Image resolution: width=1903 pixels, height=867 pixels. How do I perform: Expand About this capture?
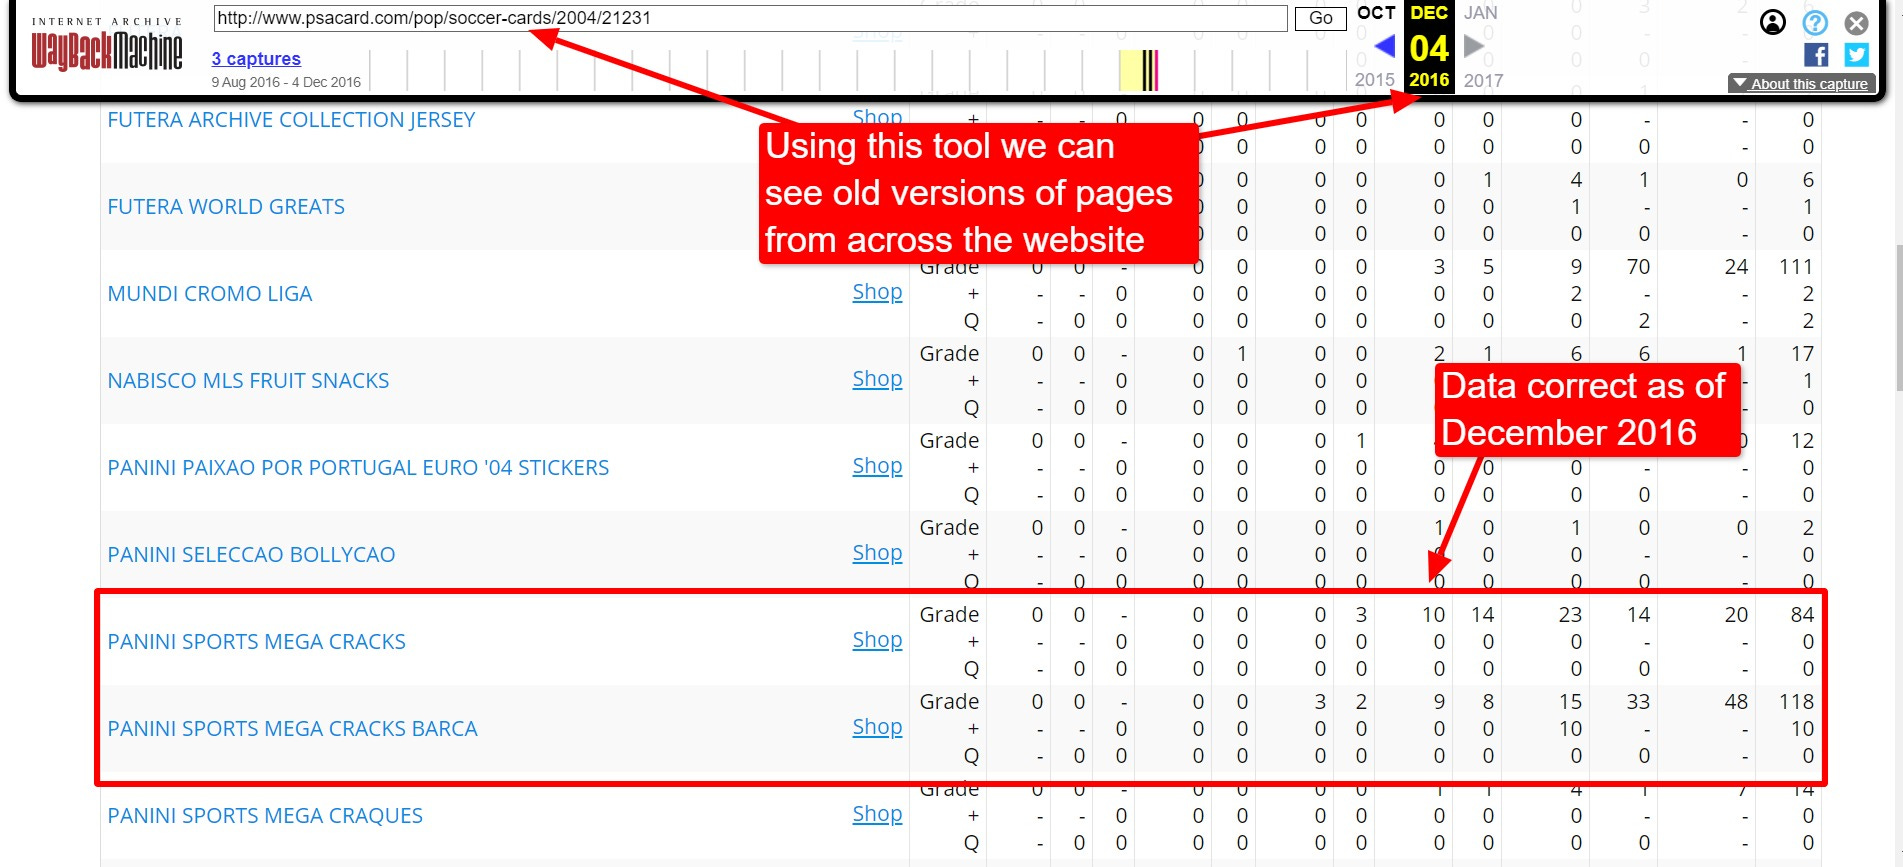pos(1802,84)
